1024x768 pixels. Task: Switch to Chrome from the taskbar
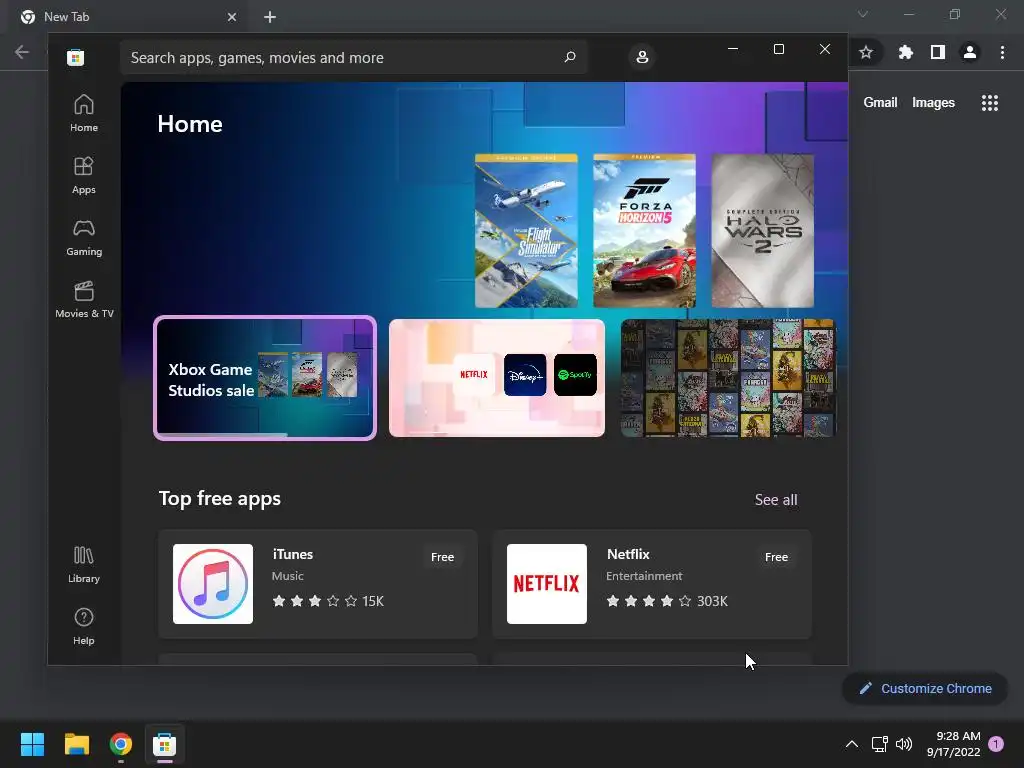tap(121, 744)
